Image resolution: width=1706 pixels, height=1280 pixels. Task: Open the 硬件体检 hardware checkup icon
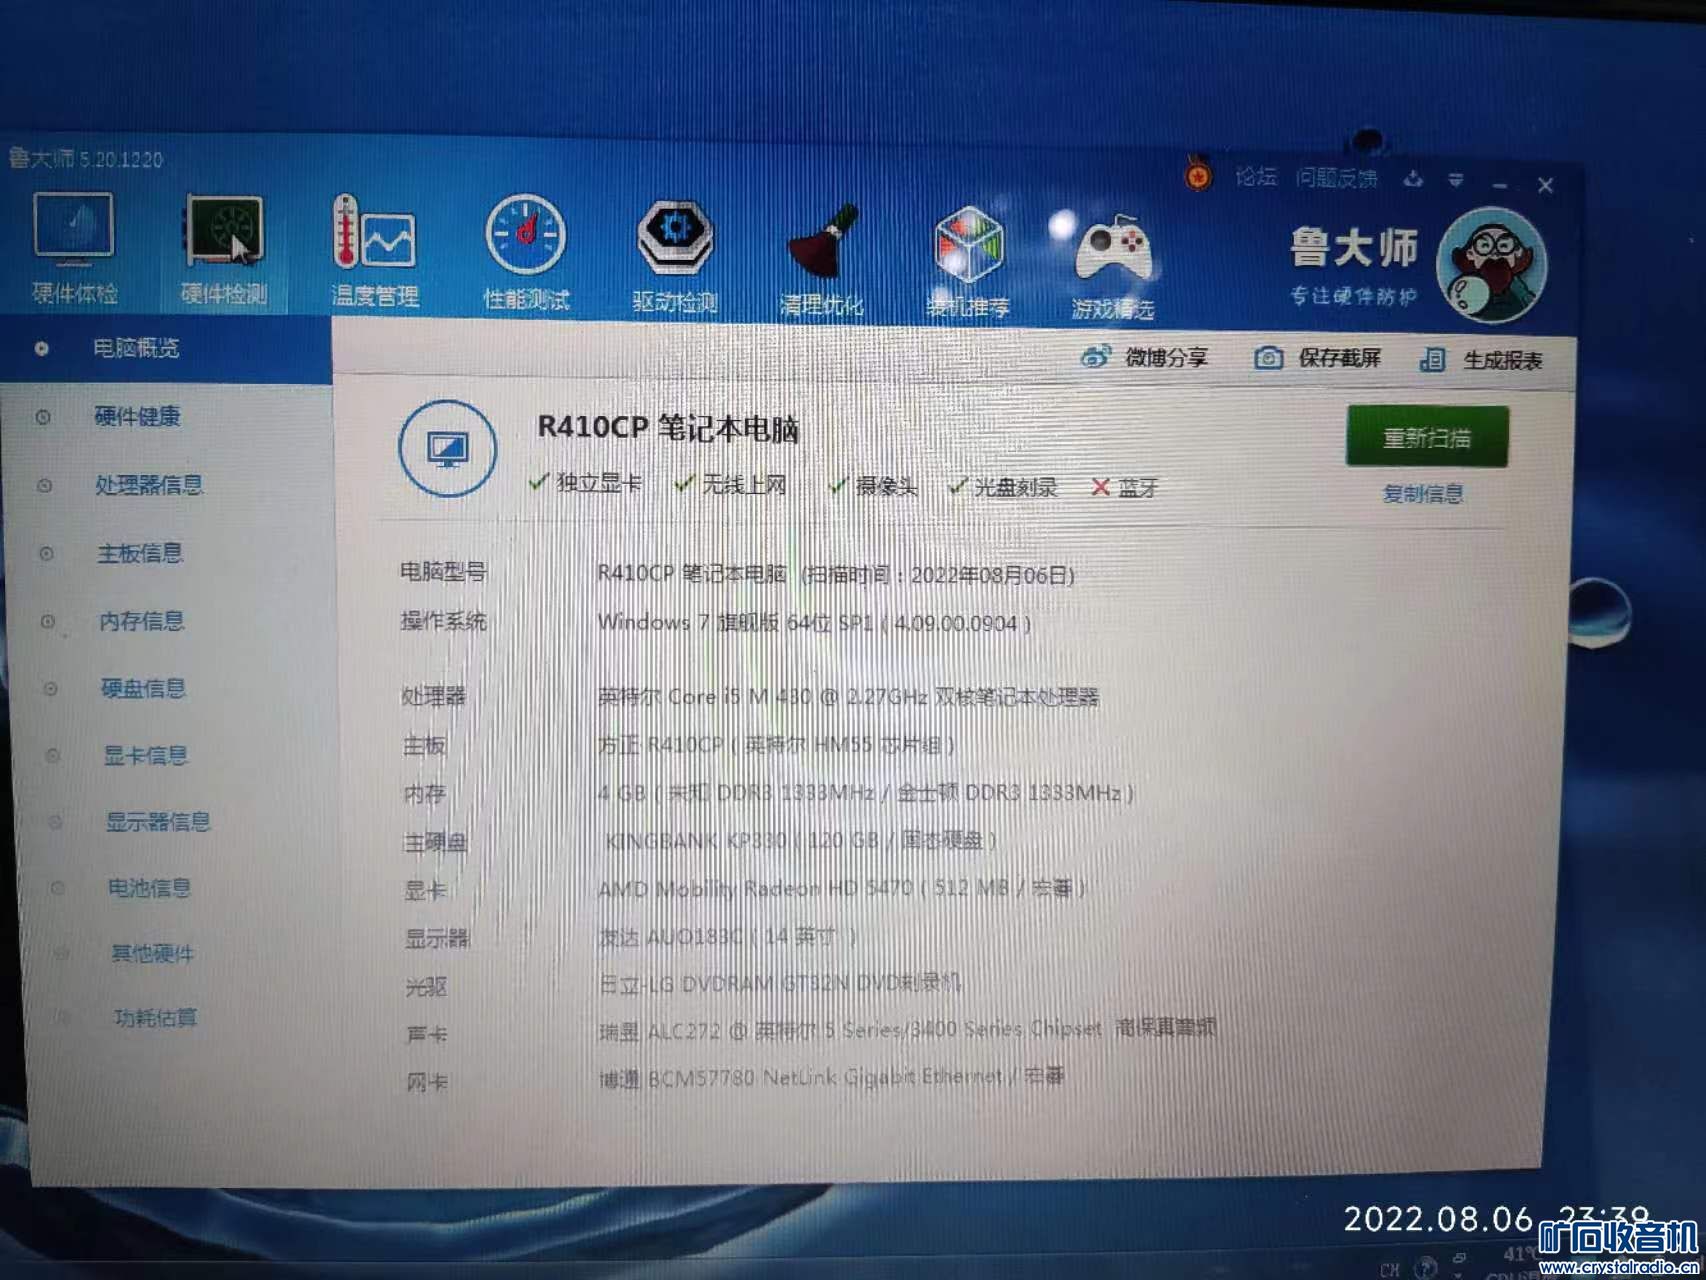[74, 250]
